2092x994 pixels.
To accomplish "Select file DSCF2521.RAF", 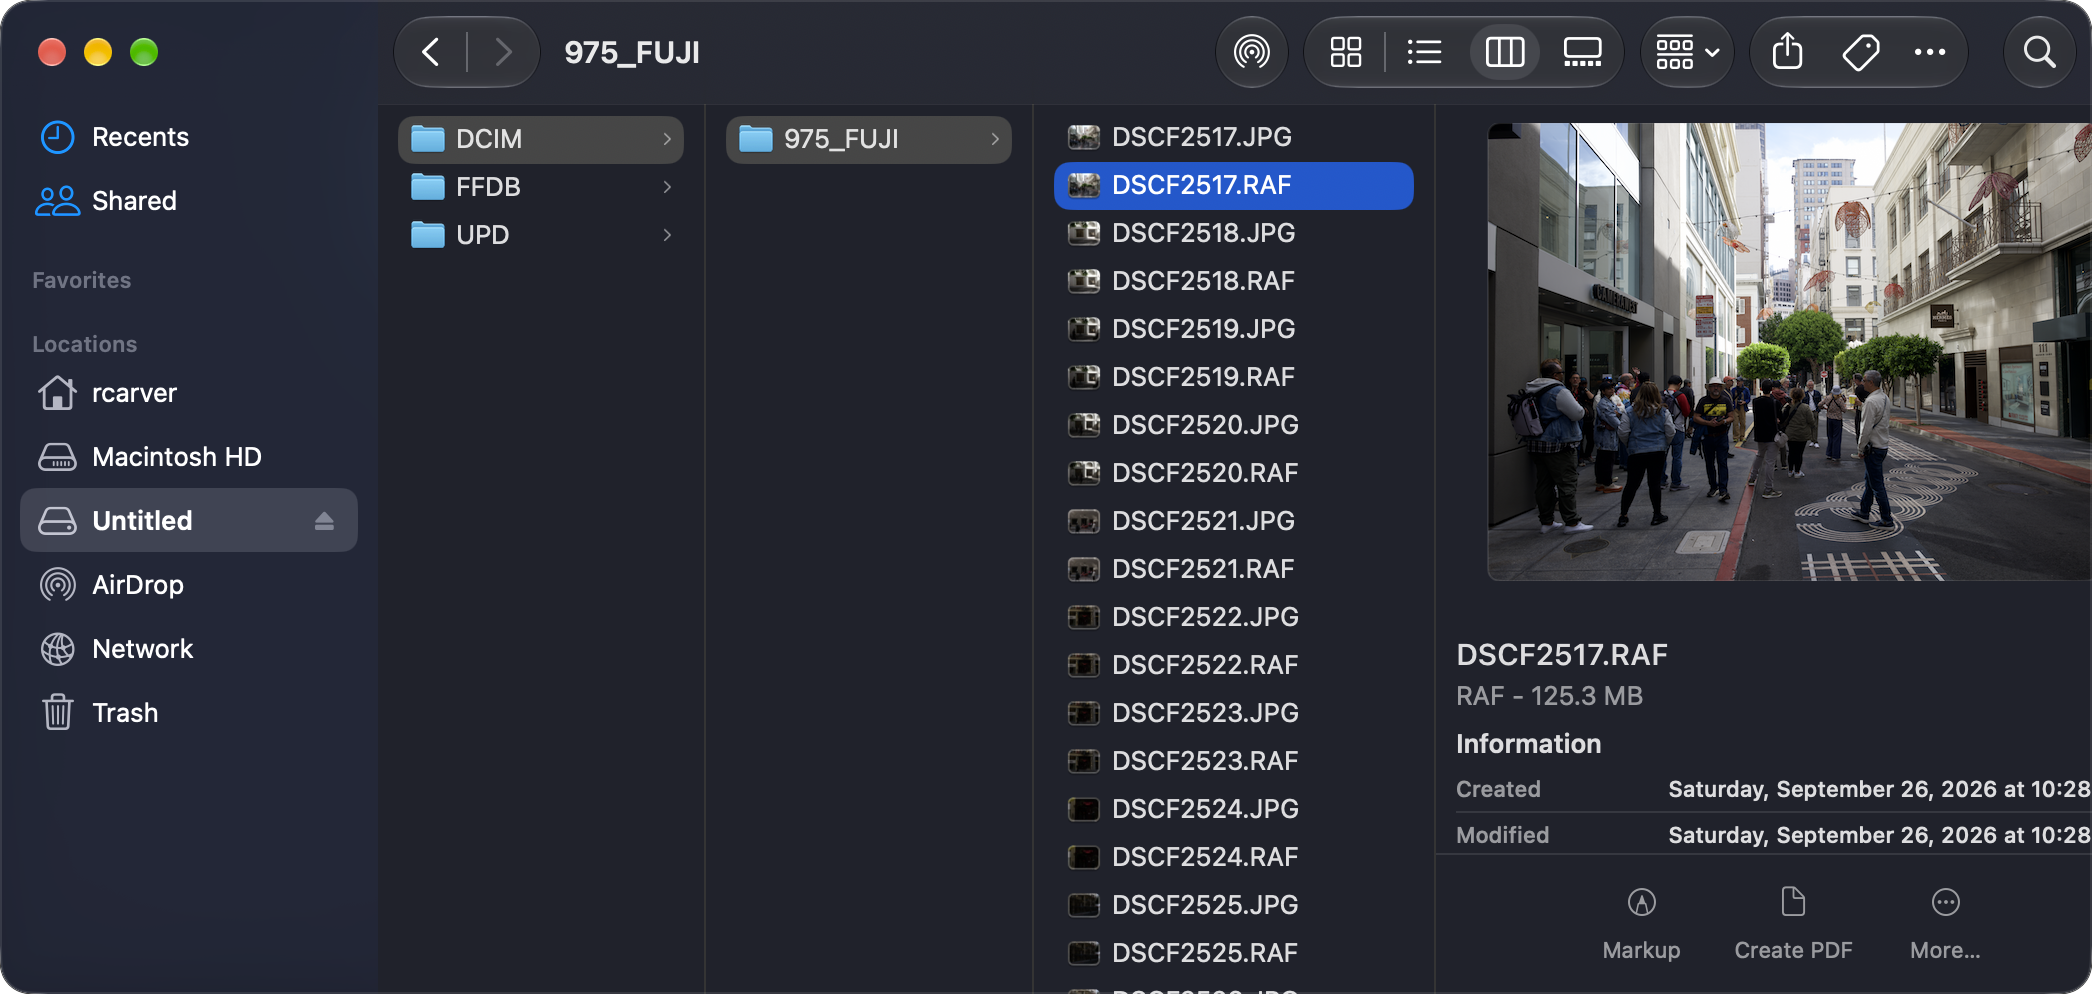I will pos(1233,569).
